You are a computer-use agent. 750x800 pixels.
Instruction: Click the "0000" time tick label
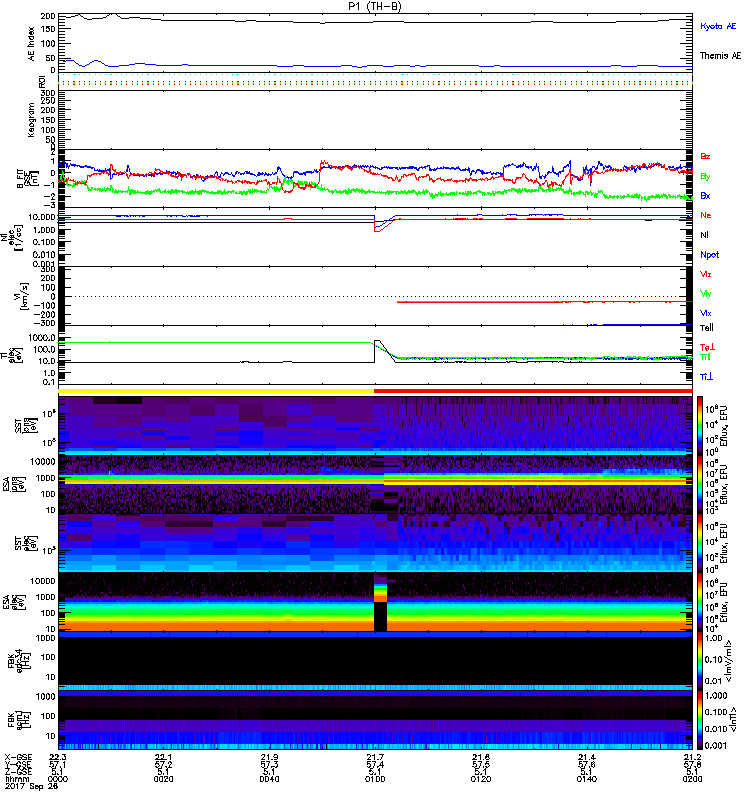(58, 779)
